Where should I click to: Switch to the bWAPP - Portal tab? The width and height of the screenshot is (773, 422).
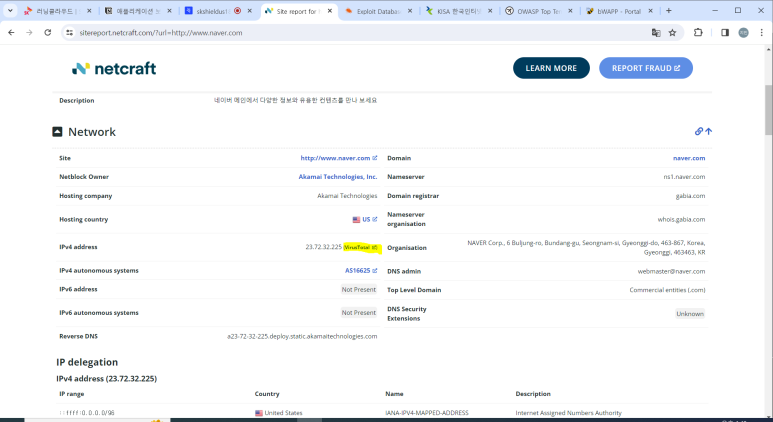point(619,11)
